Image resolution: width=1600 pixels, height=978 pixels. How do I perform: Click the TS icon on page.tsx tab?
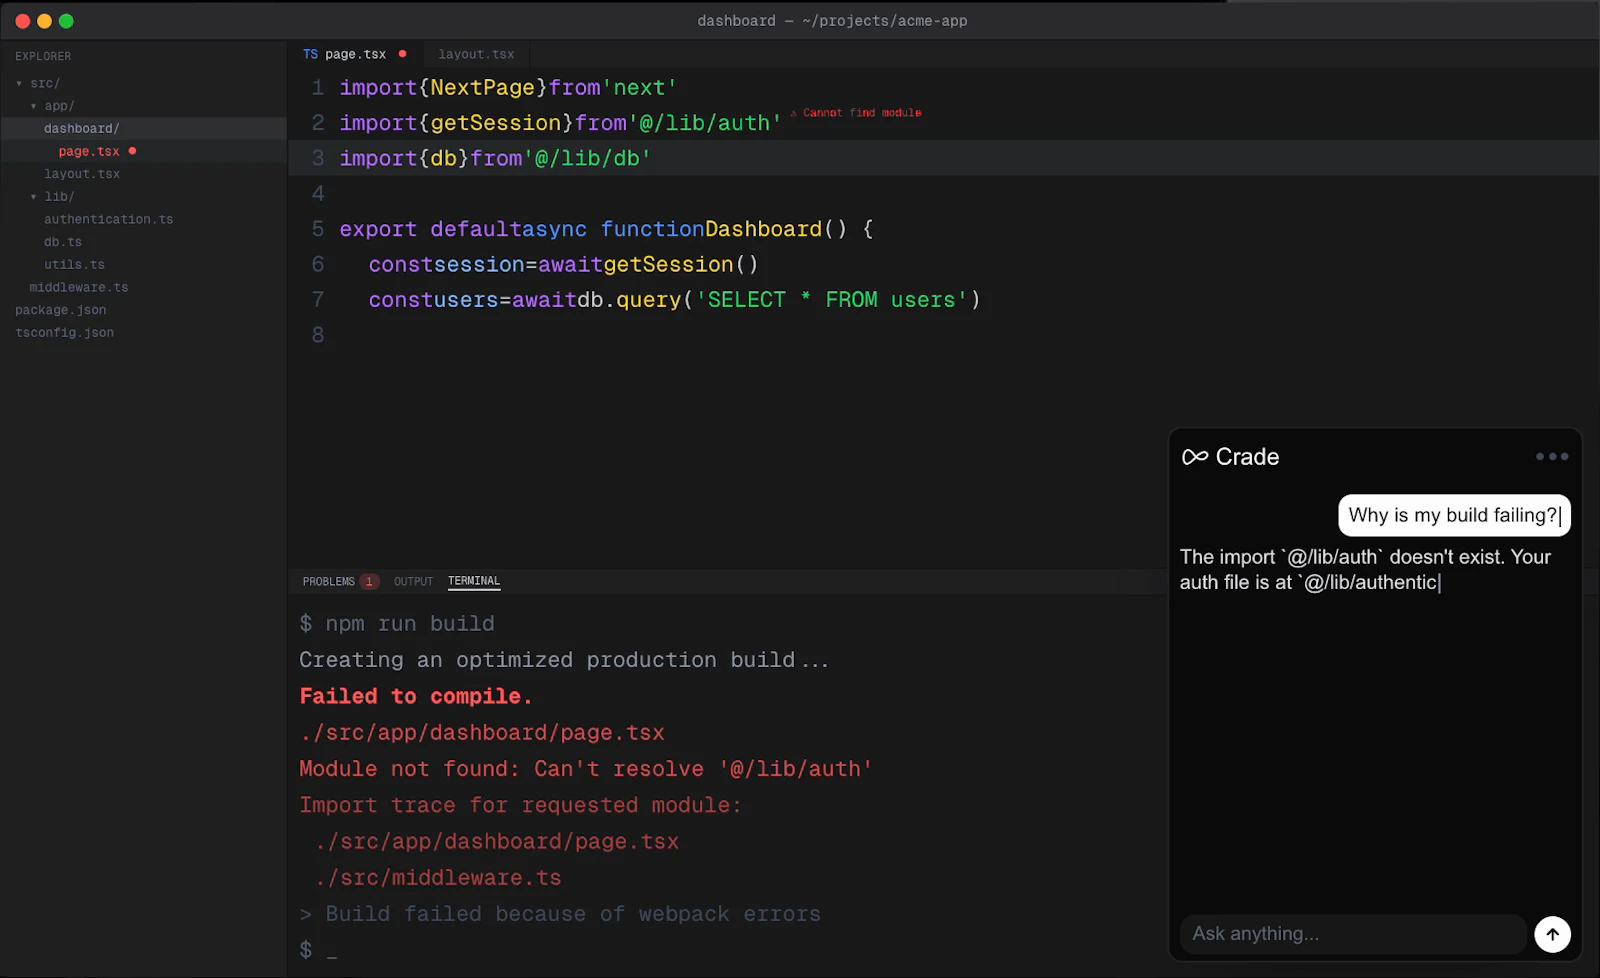click(x=310, y=54)
